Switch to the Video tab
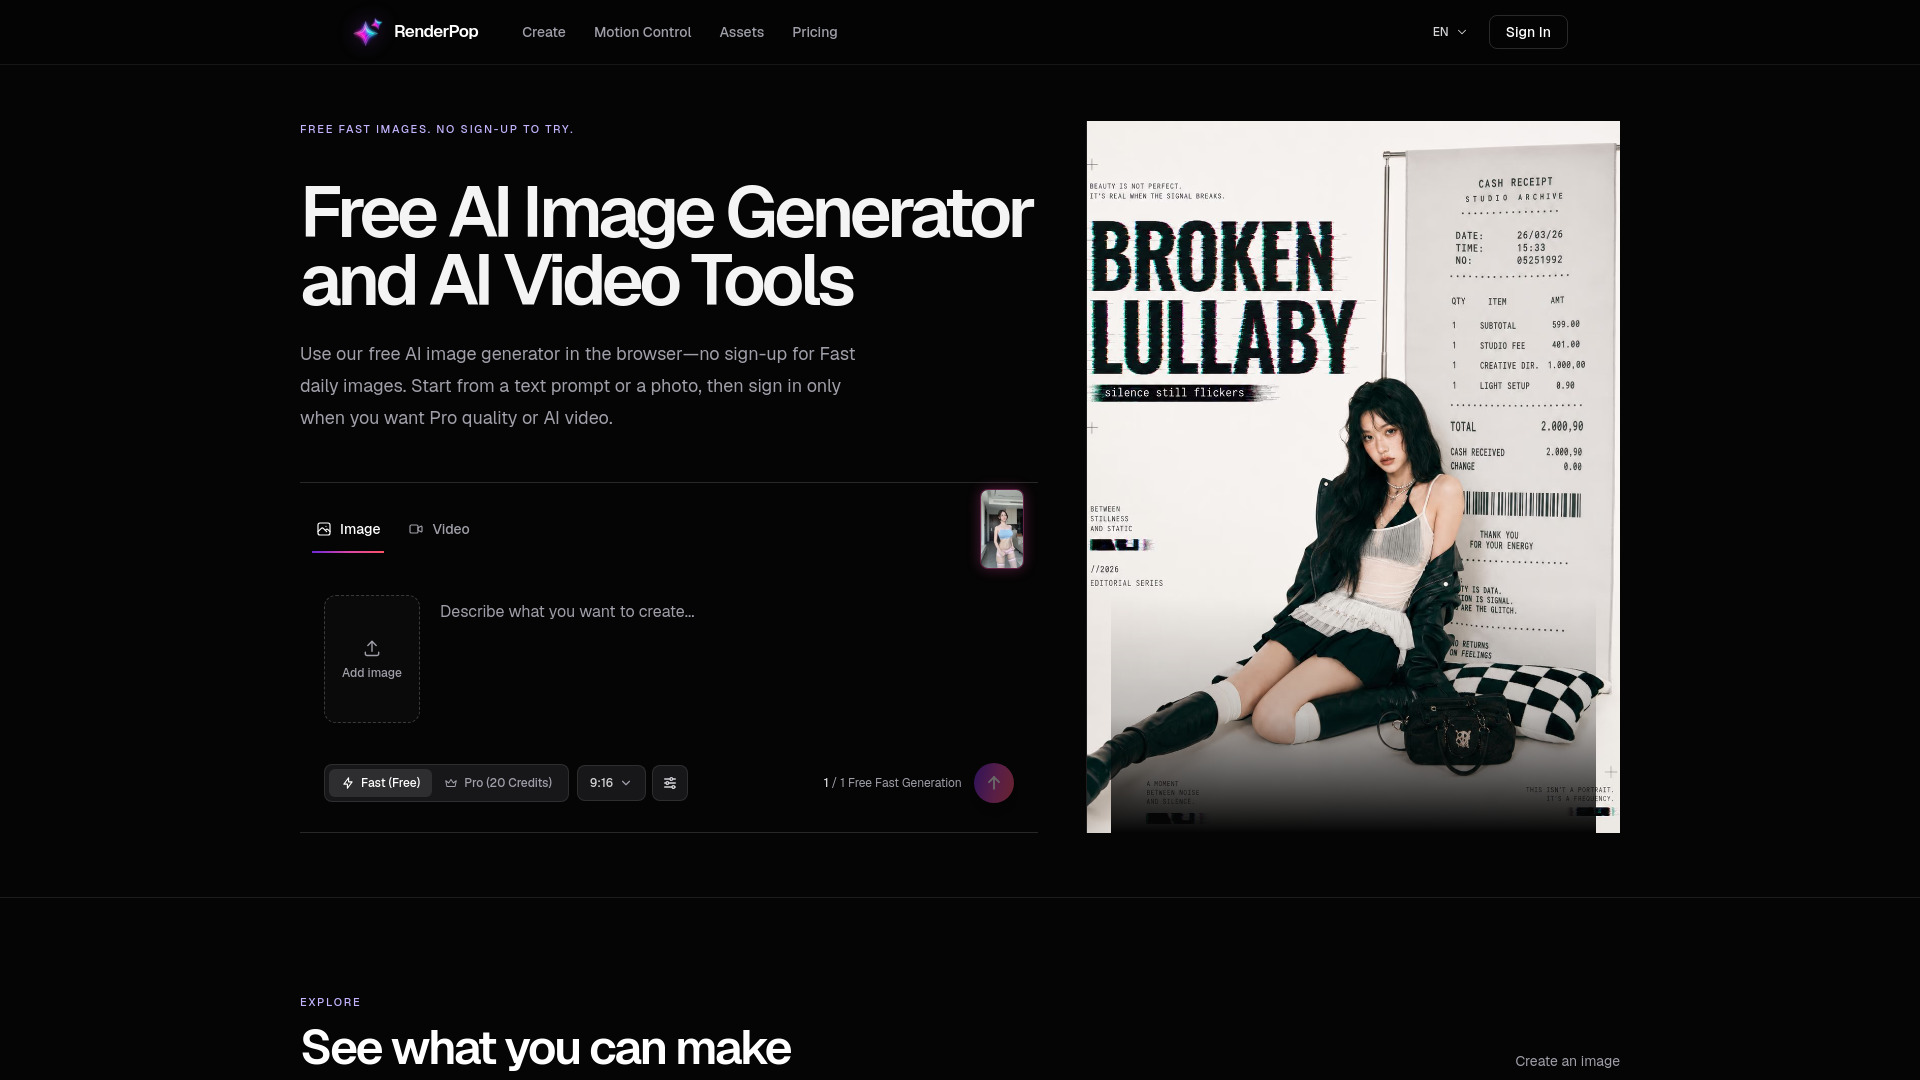The height and width of the screenshot is (1080, 1920). [x=439, y=529]
